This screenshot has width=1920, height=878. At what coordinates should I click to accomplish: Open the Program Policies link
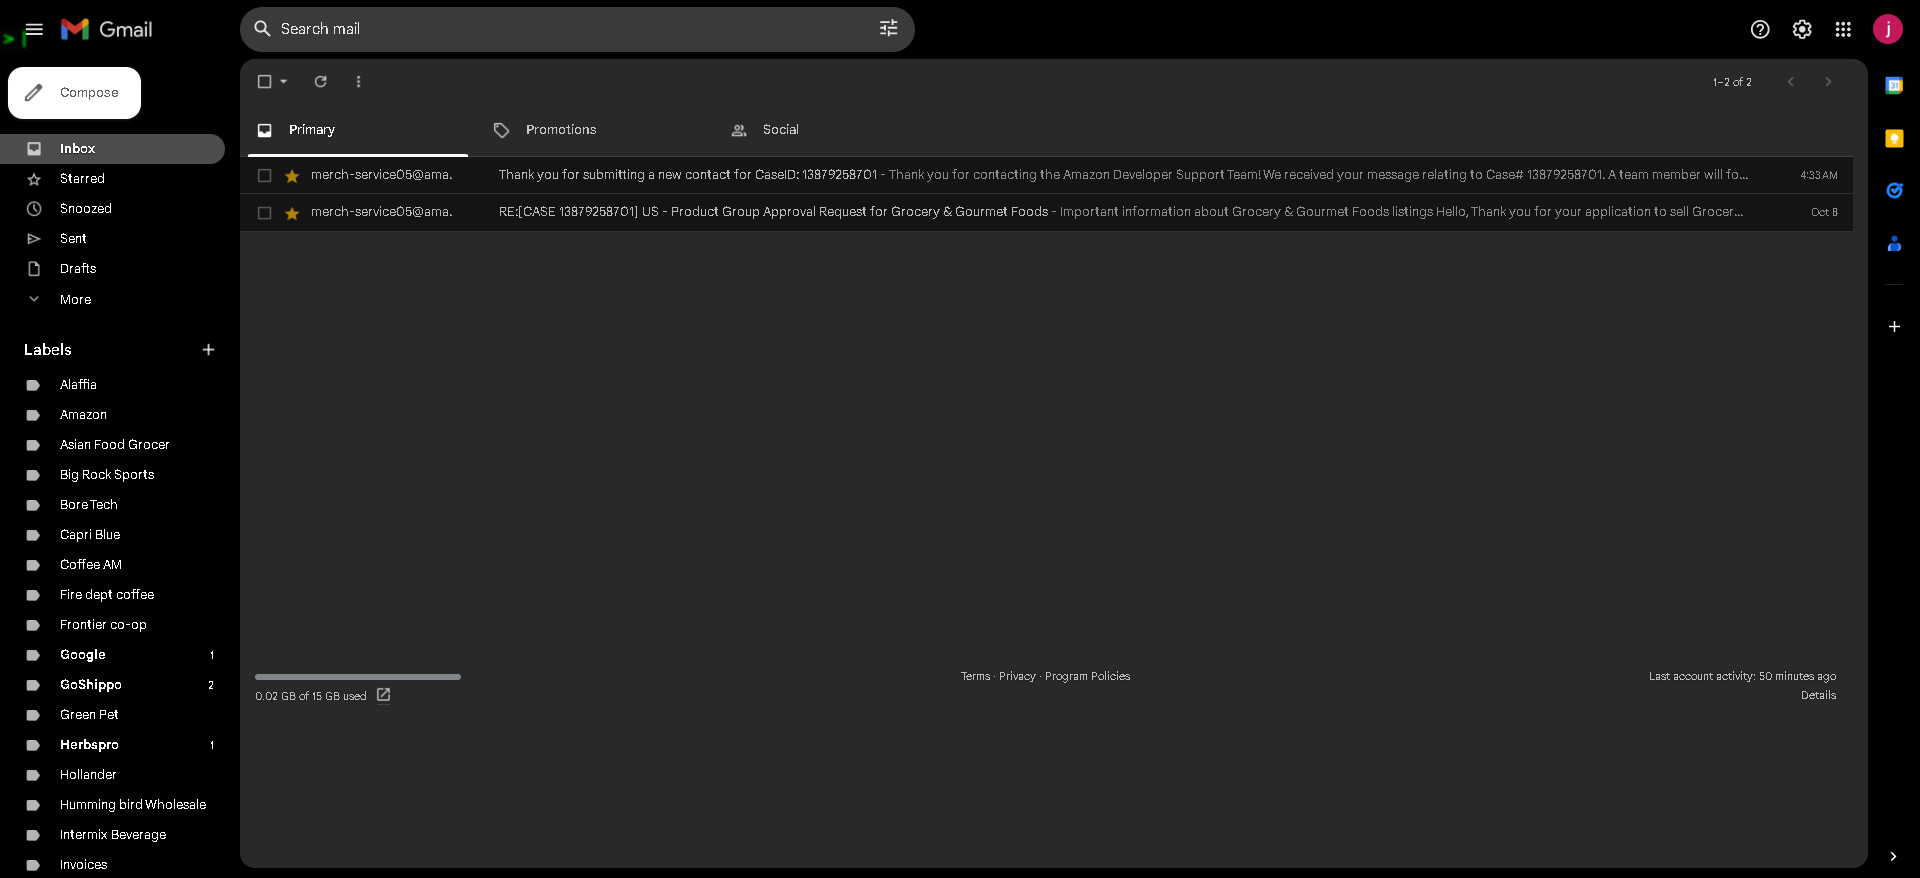[x=1088, y=677]
